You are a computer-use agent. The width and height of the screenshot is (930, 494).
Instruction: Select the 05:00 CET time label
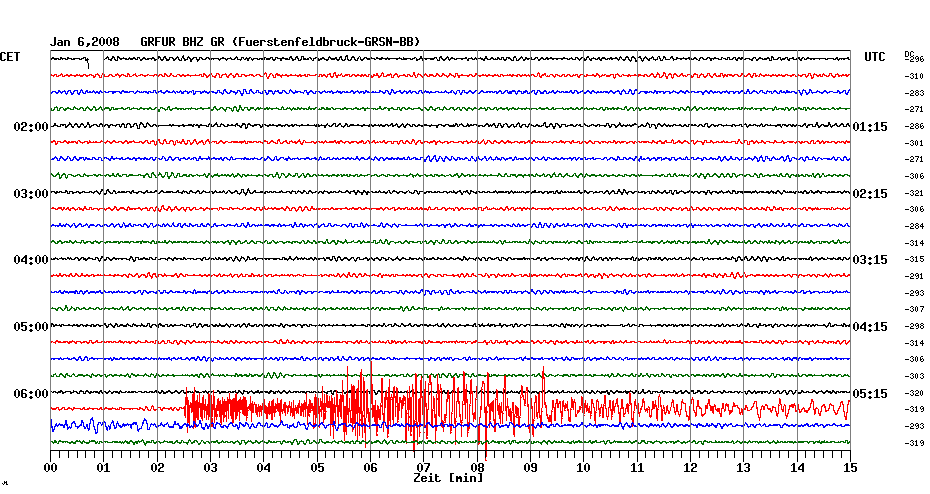pyautogui.click(x=31, y=327)
